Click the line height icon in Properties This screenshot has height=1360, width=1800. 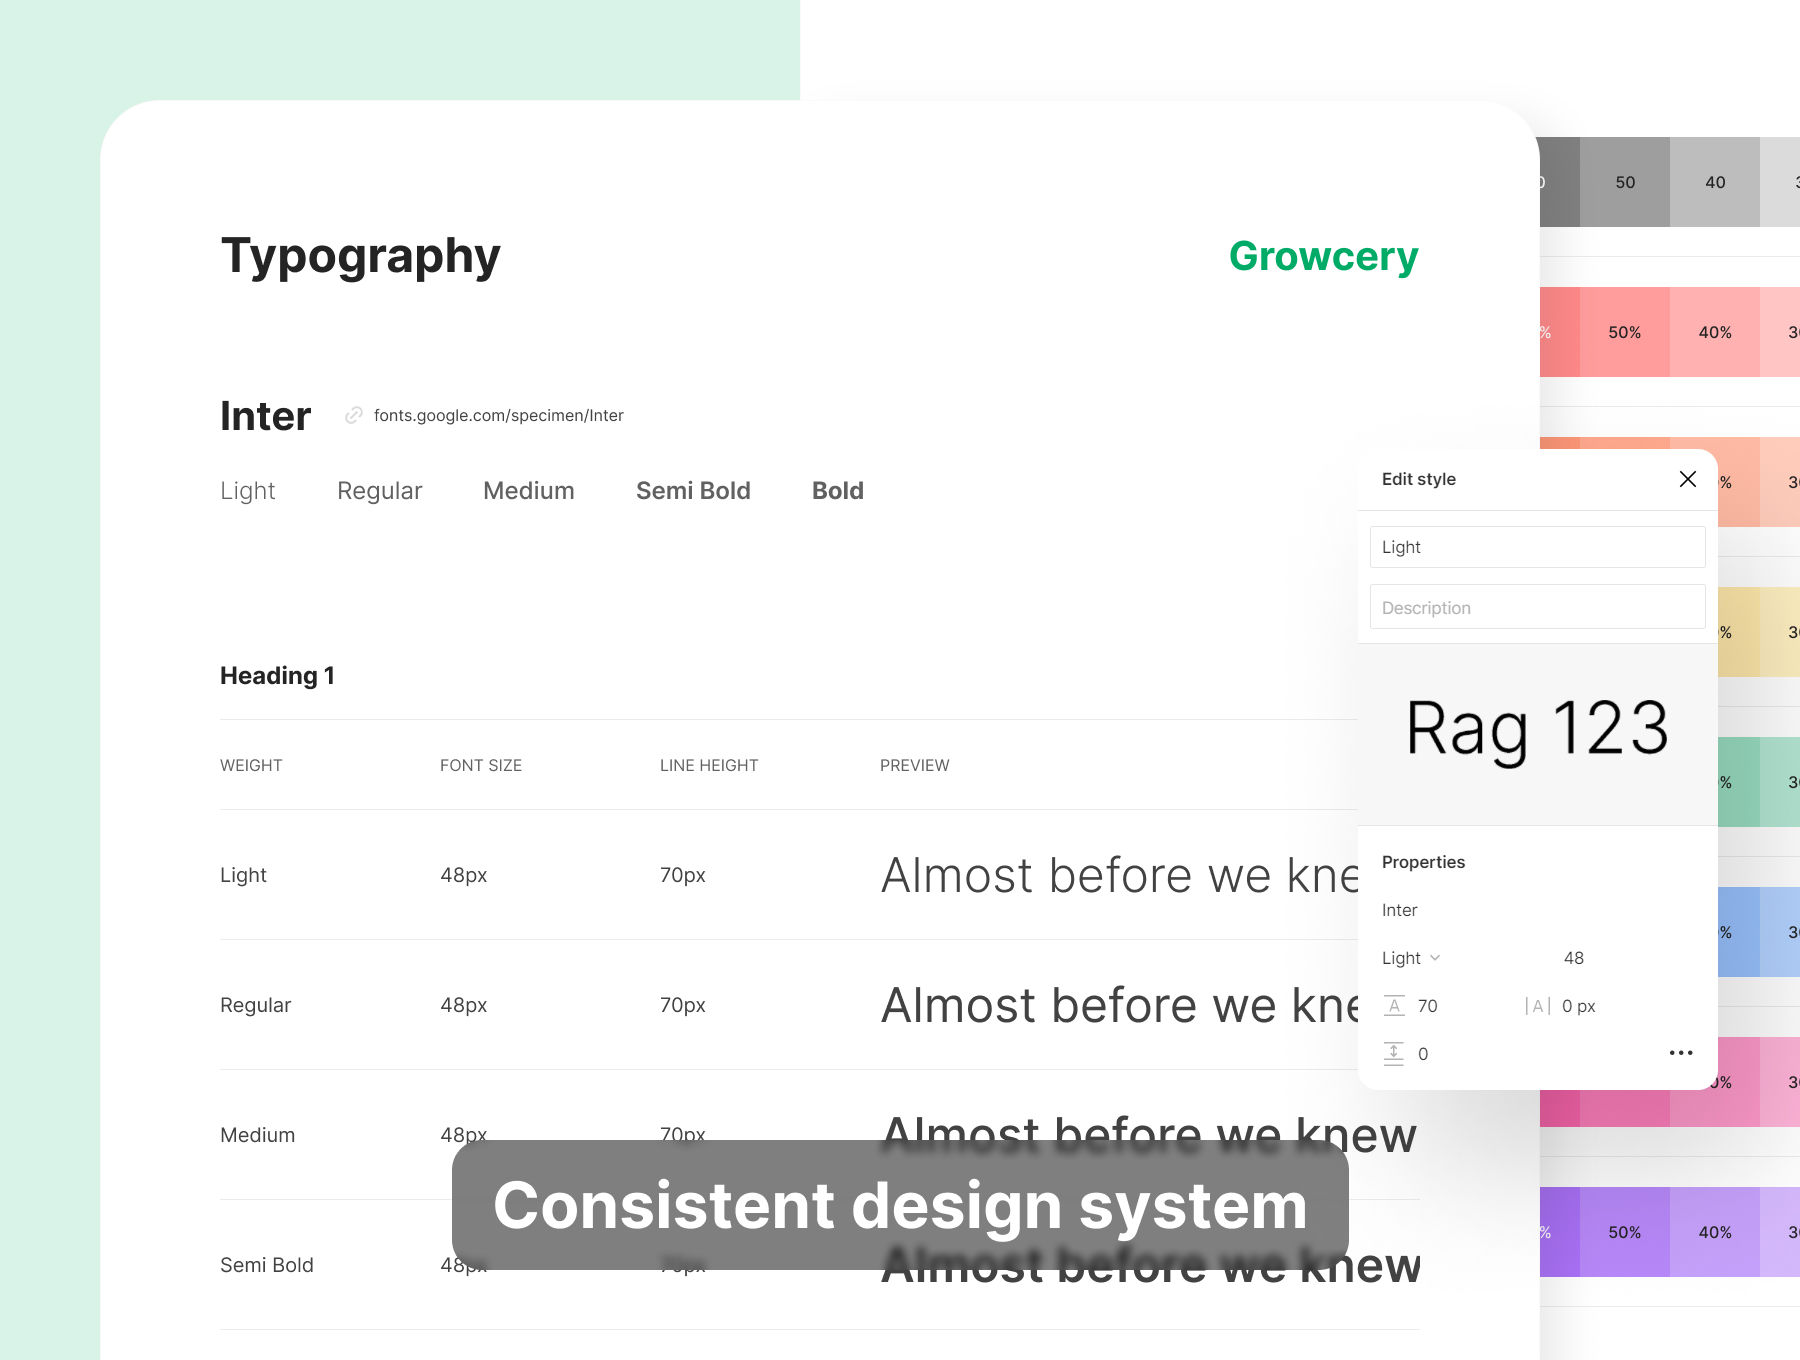point(1394,1006)
